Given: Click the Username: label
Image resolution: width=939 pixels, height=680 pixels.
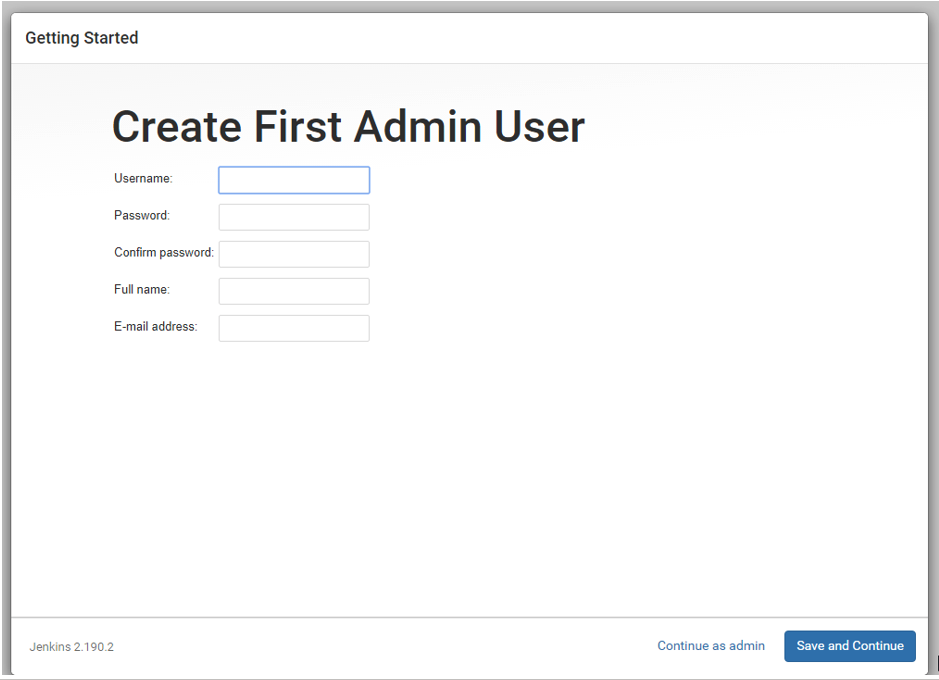Looking at the screenshot, I should pos(143,178).
